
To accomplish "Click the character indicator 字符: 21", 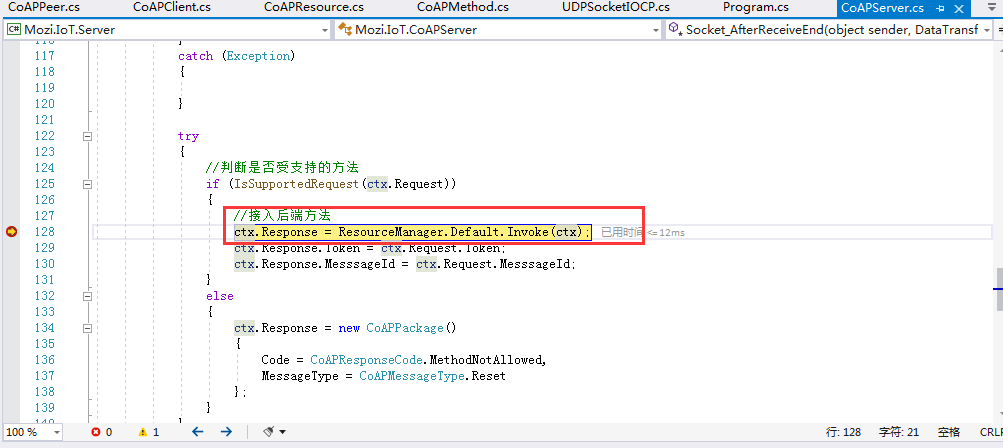I will [x=901, y=433].
